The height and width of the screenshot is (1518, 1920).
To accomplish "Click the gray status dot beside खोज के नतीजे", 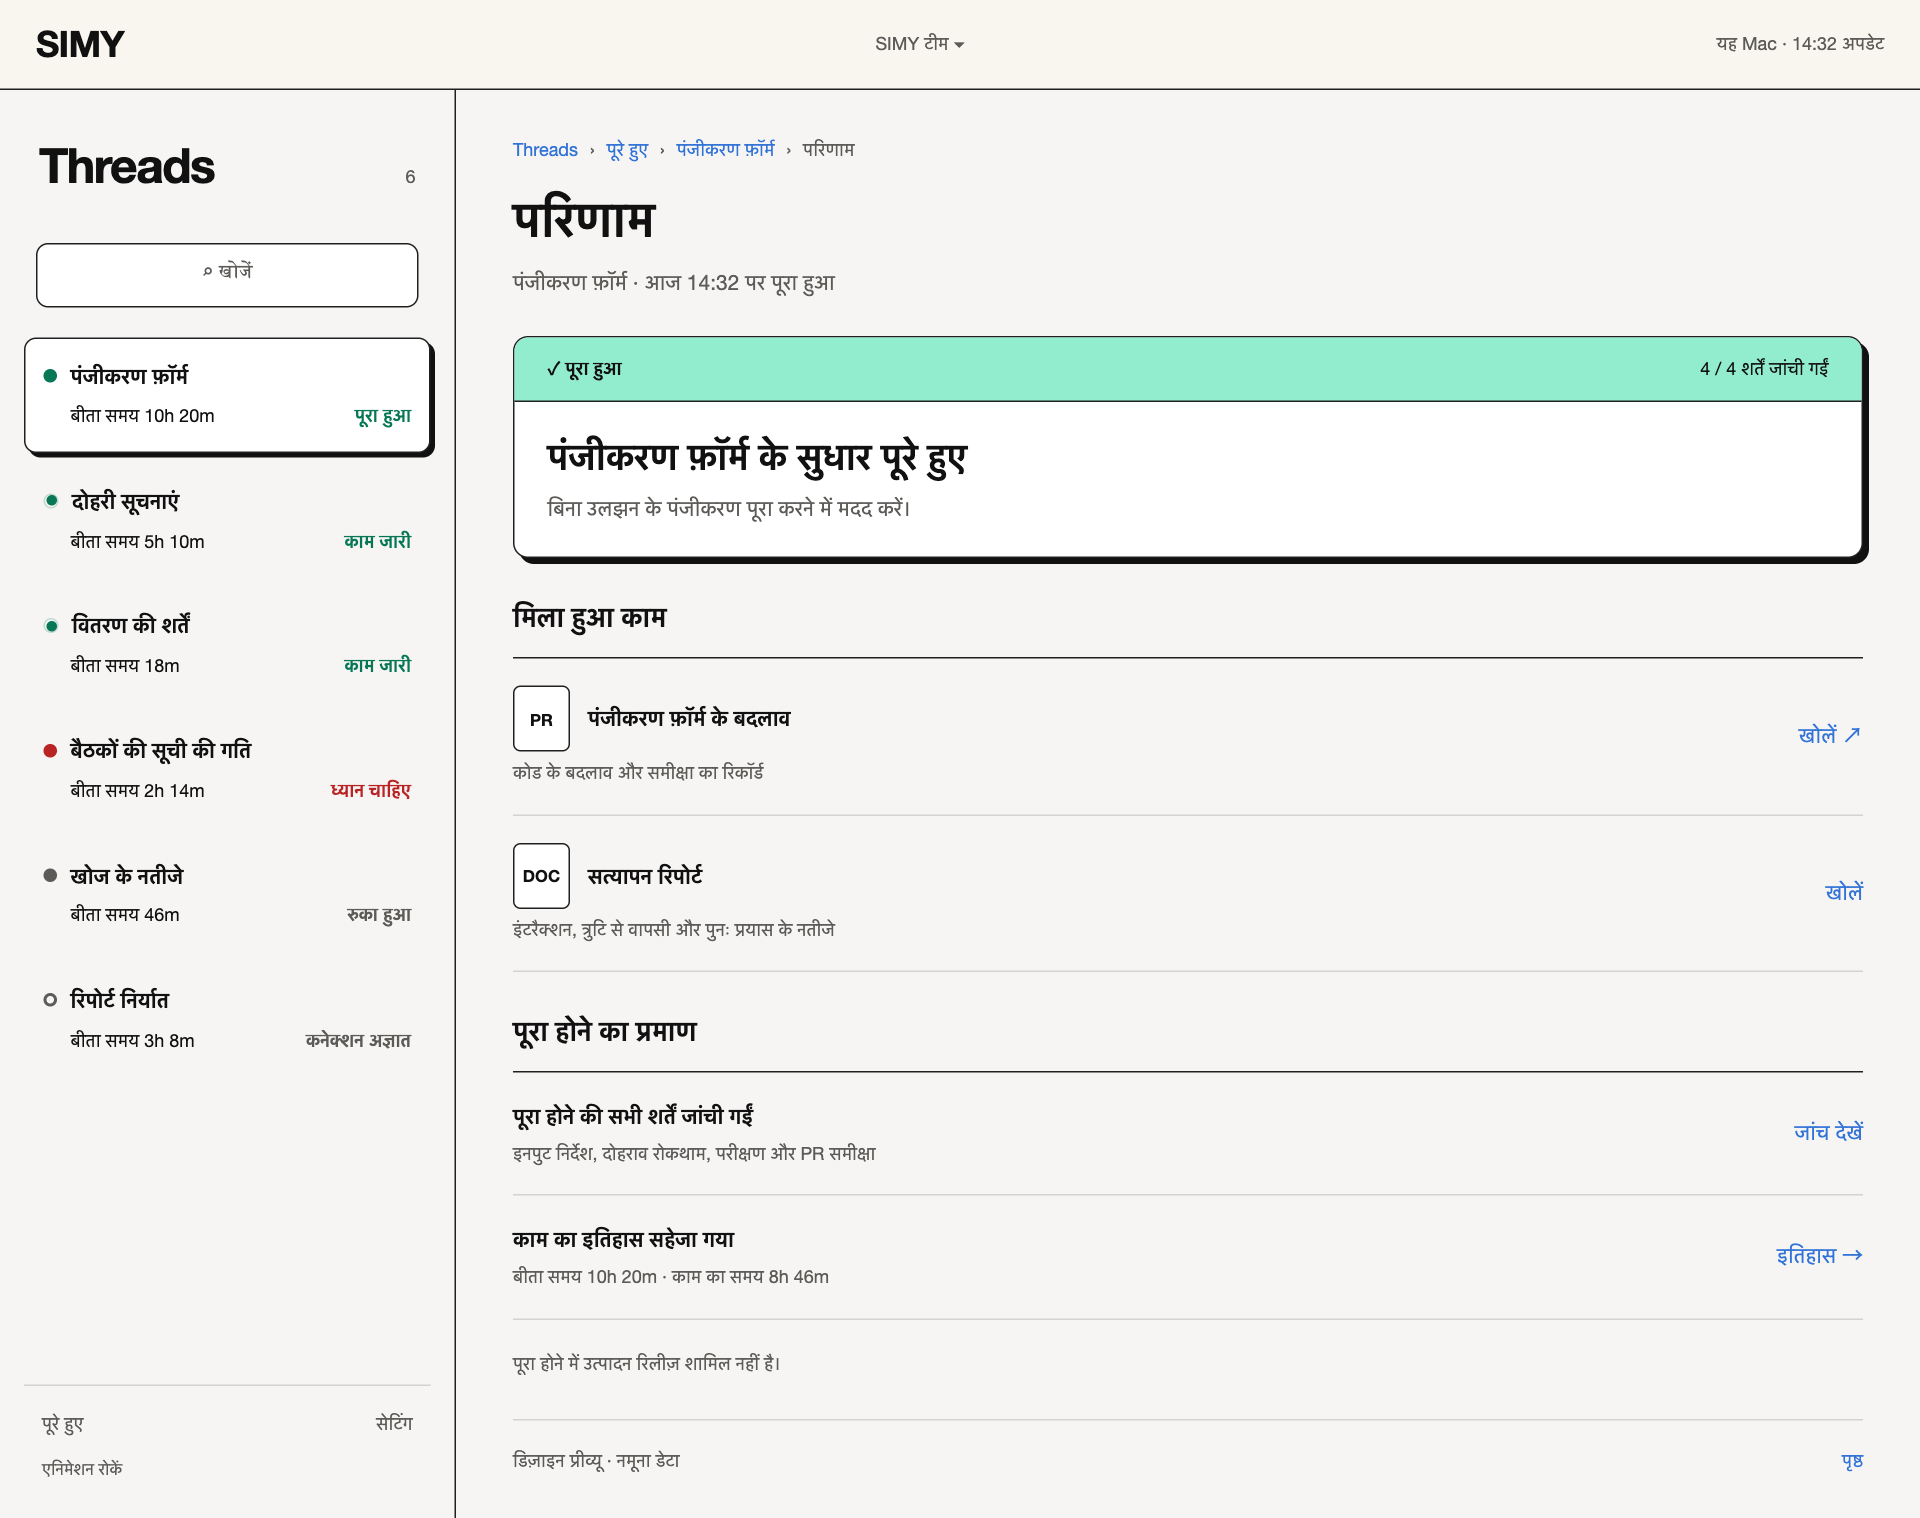I will point(50,875).
